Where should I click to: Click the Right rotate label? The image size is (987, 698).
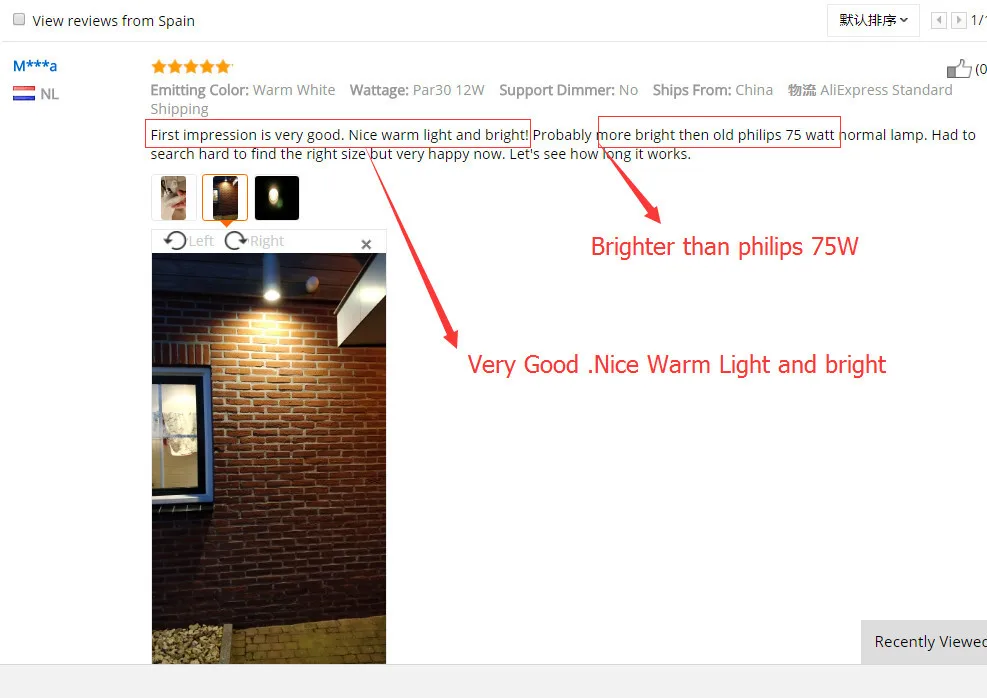pos(267,241)
